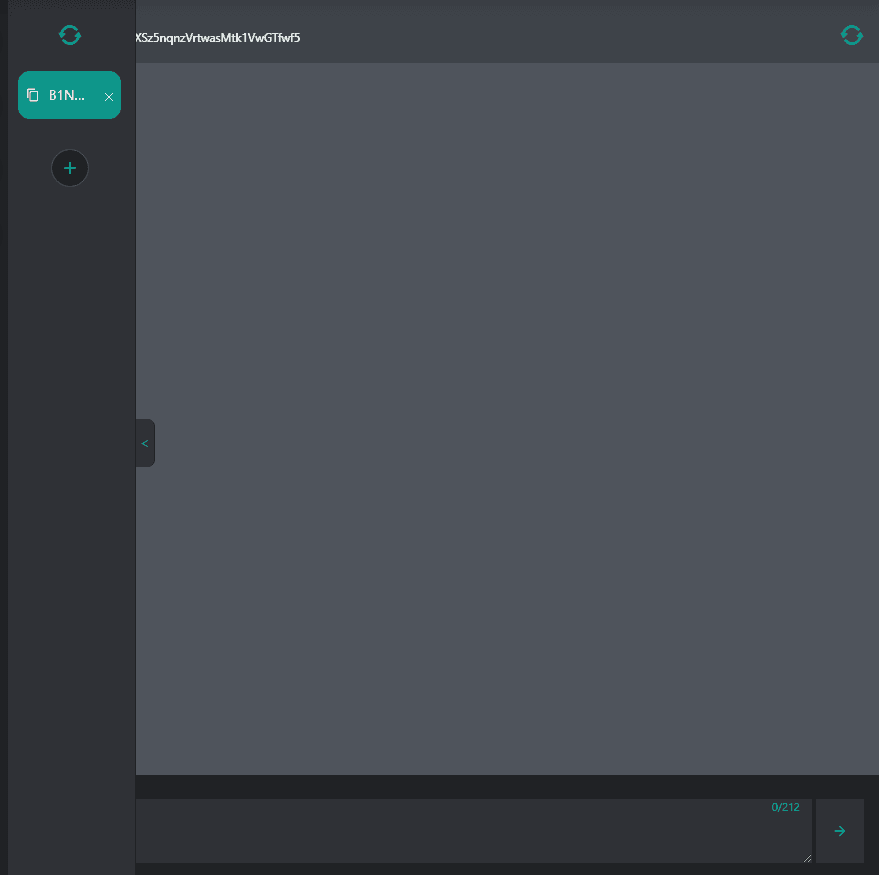Click the refresh icon atop the sidebar
Image resolution: width=879 pixels, height=875 pixels.
pos(70,35)
